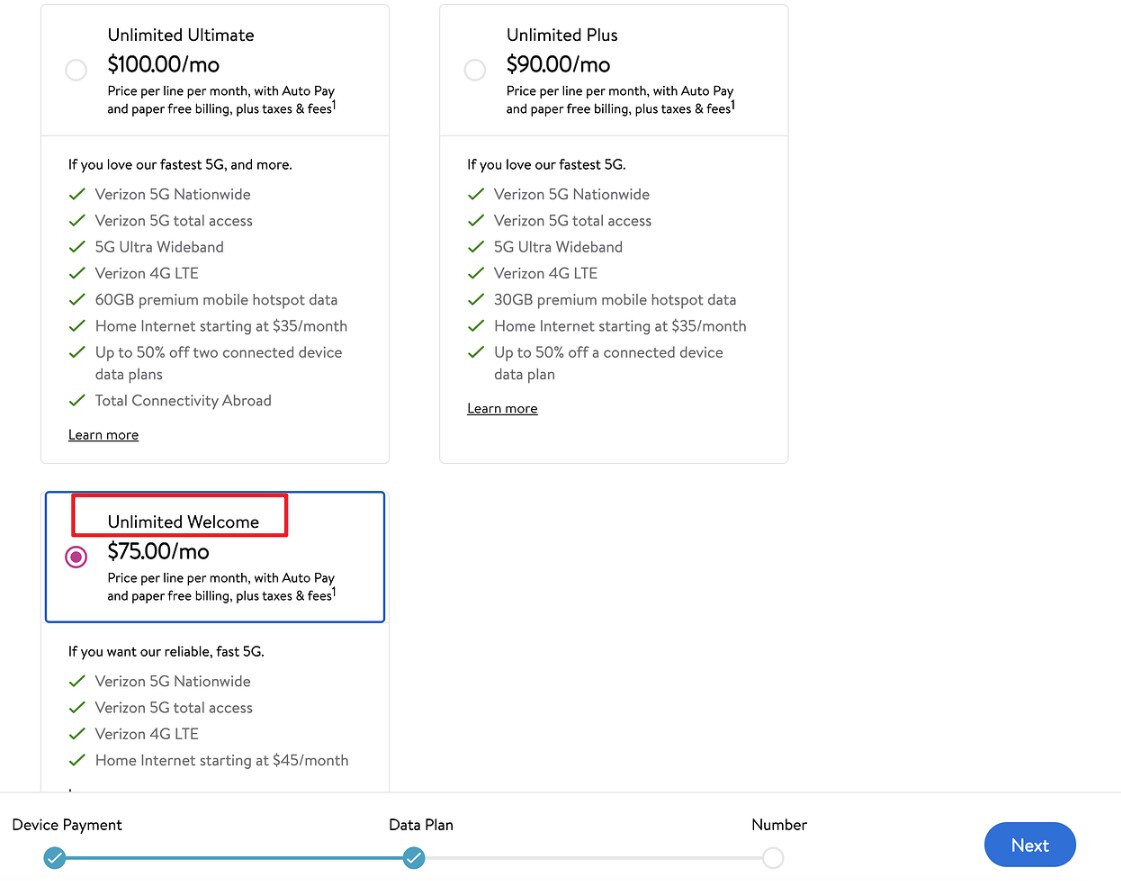Screen dimensions: 1121x881
Task: Click the Unlimited Welcome plan title
Action: [x=183, y=522]
